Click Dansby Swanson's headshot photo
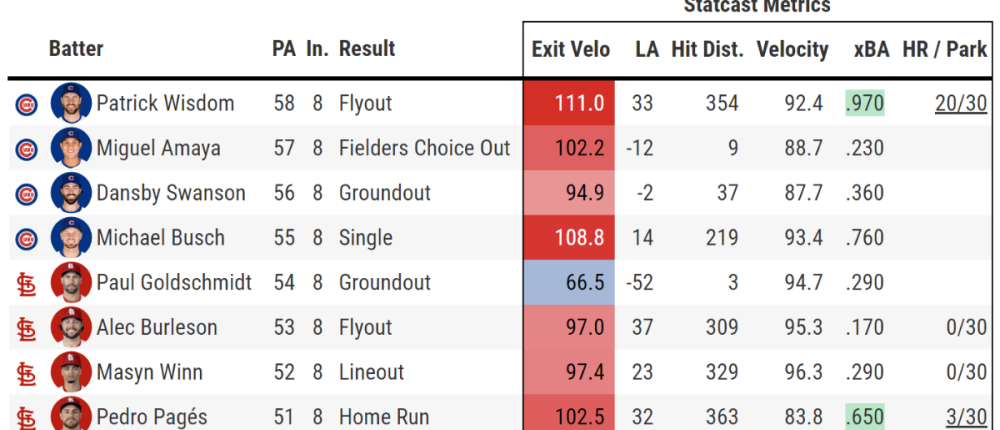1000x430 pixels. click(x=71, y=193)
